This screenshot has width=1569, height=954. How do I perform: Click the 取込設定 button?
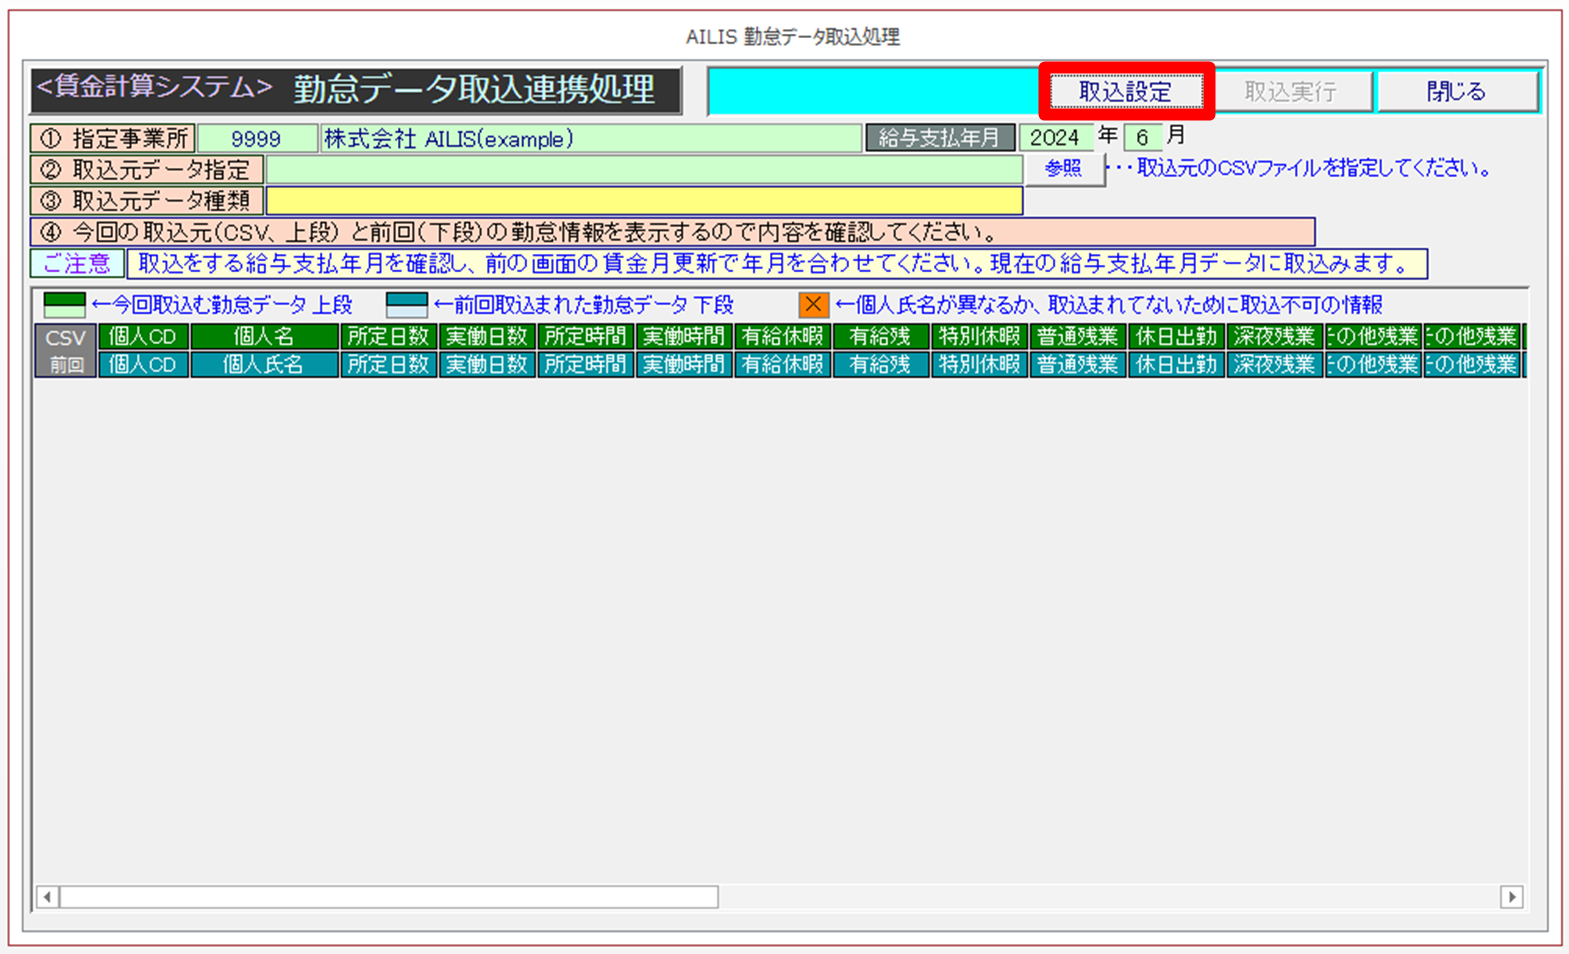coord(1125,92)
